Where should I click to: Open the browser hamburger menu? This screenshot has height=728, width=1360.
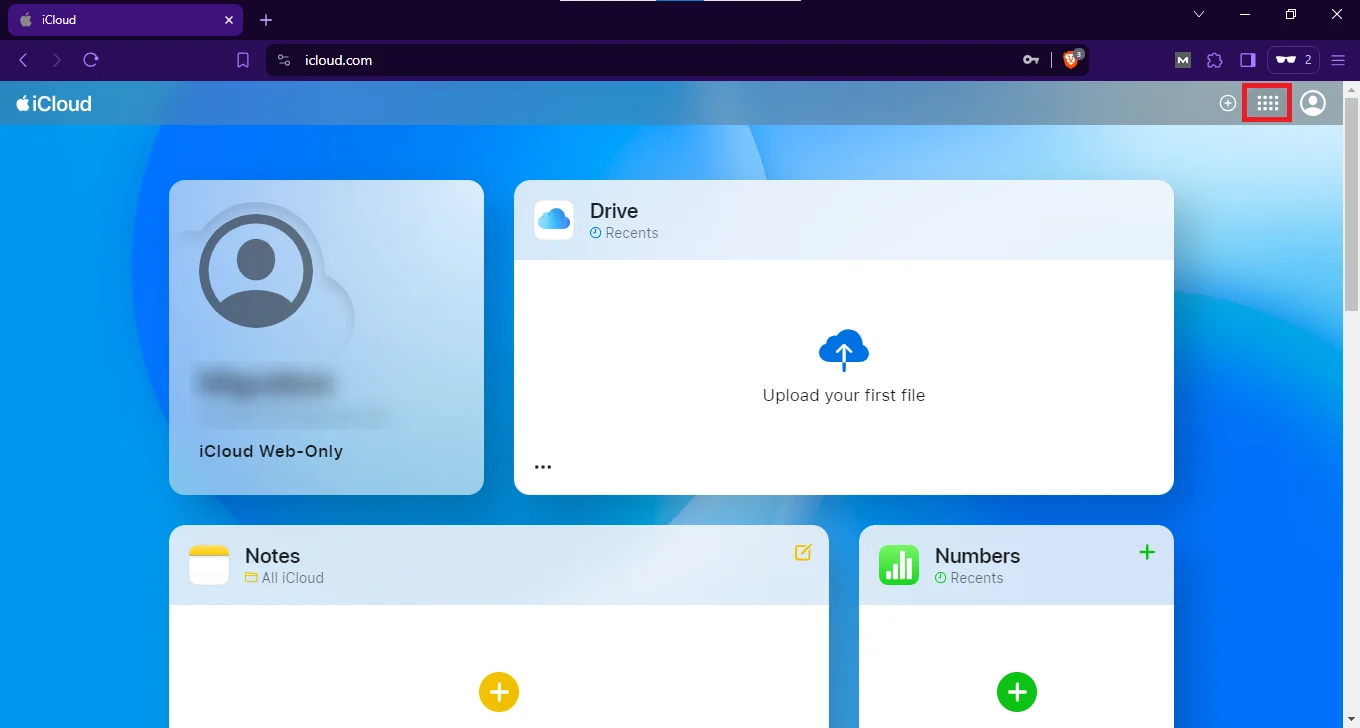point(1338,60)
